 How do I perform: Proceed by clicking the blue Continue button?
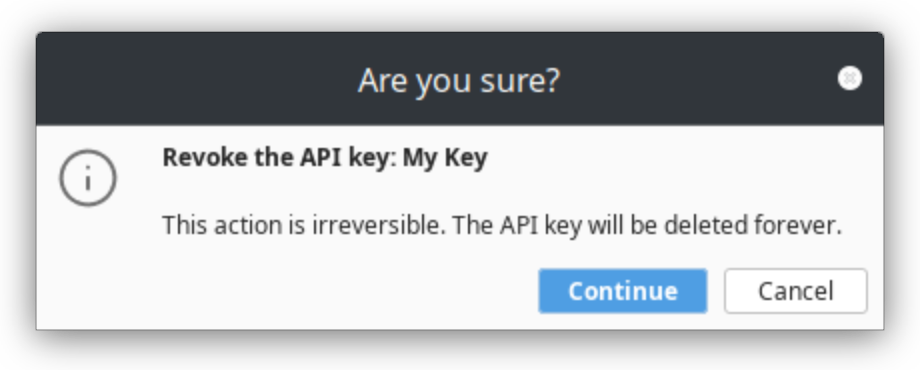(x=623, y=291)
